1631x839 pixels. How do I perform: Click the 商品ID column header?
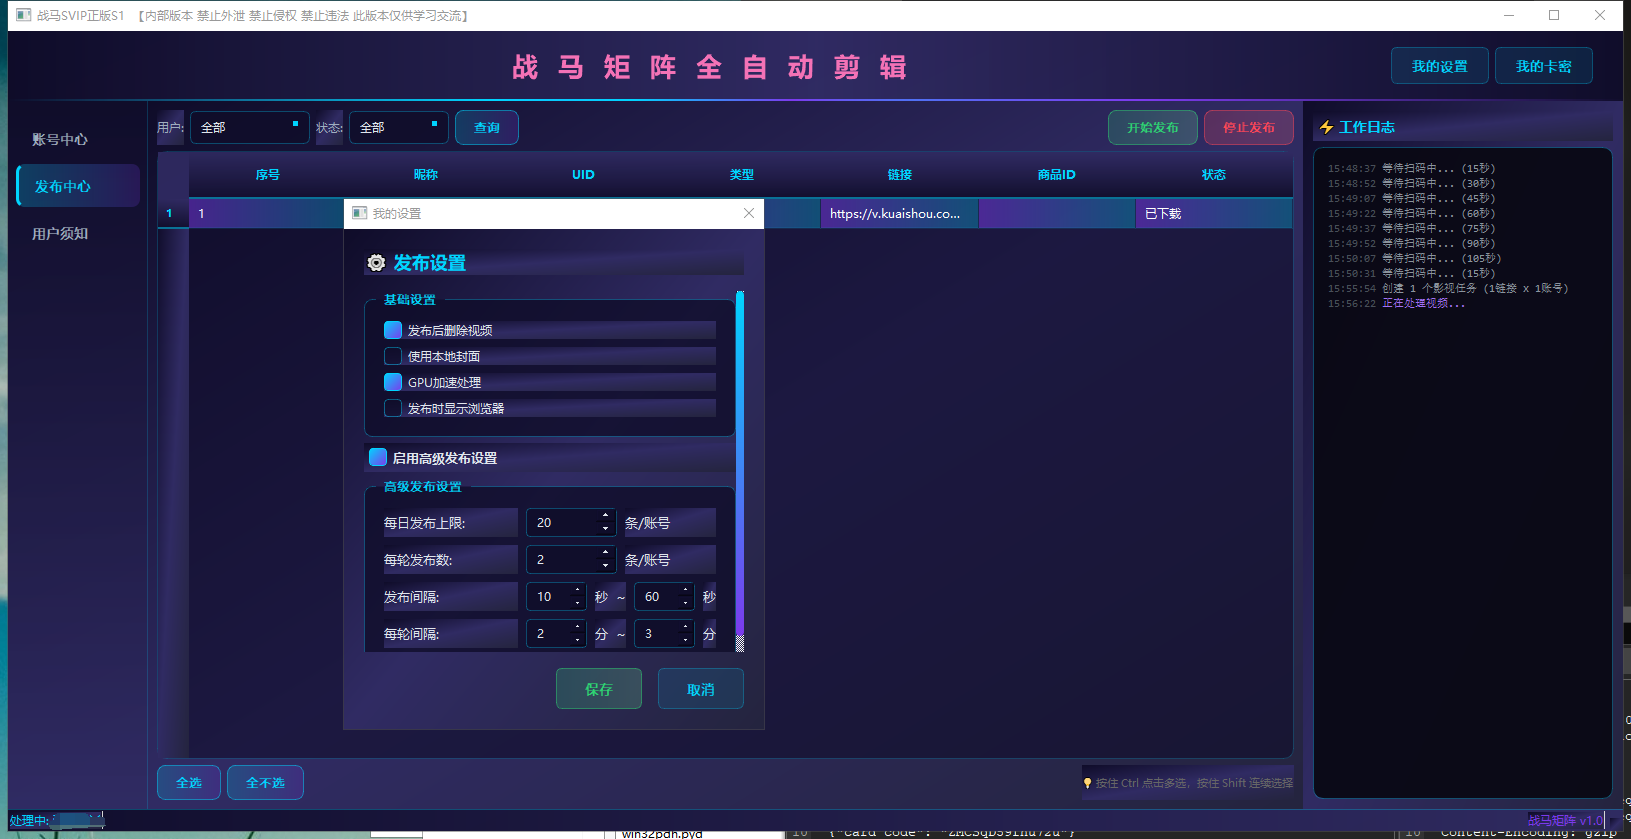click(1056, 174)
